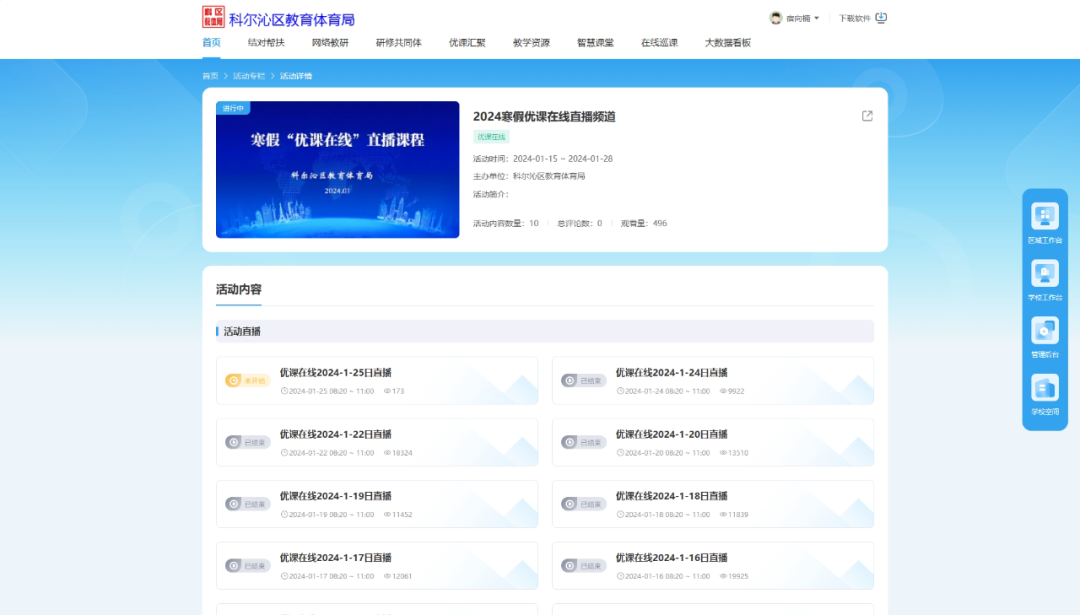The image size is (1080, 615).
Task: Open the 在线巡课 section
Action: [661, 42]
